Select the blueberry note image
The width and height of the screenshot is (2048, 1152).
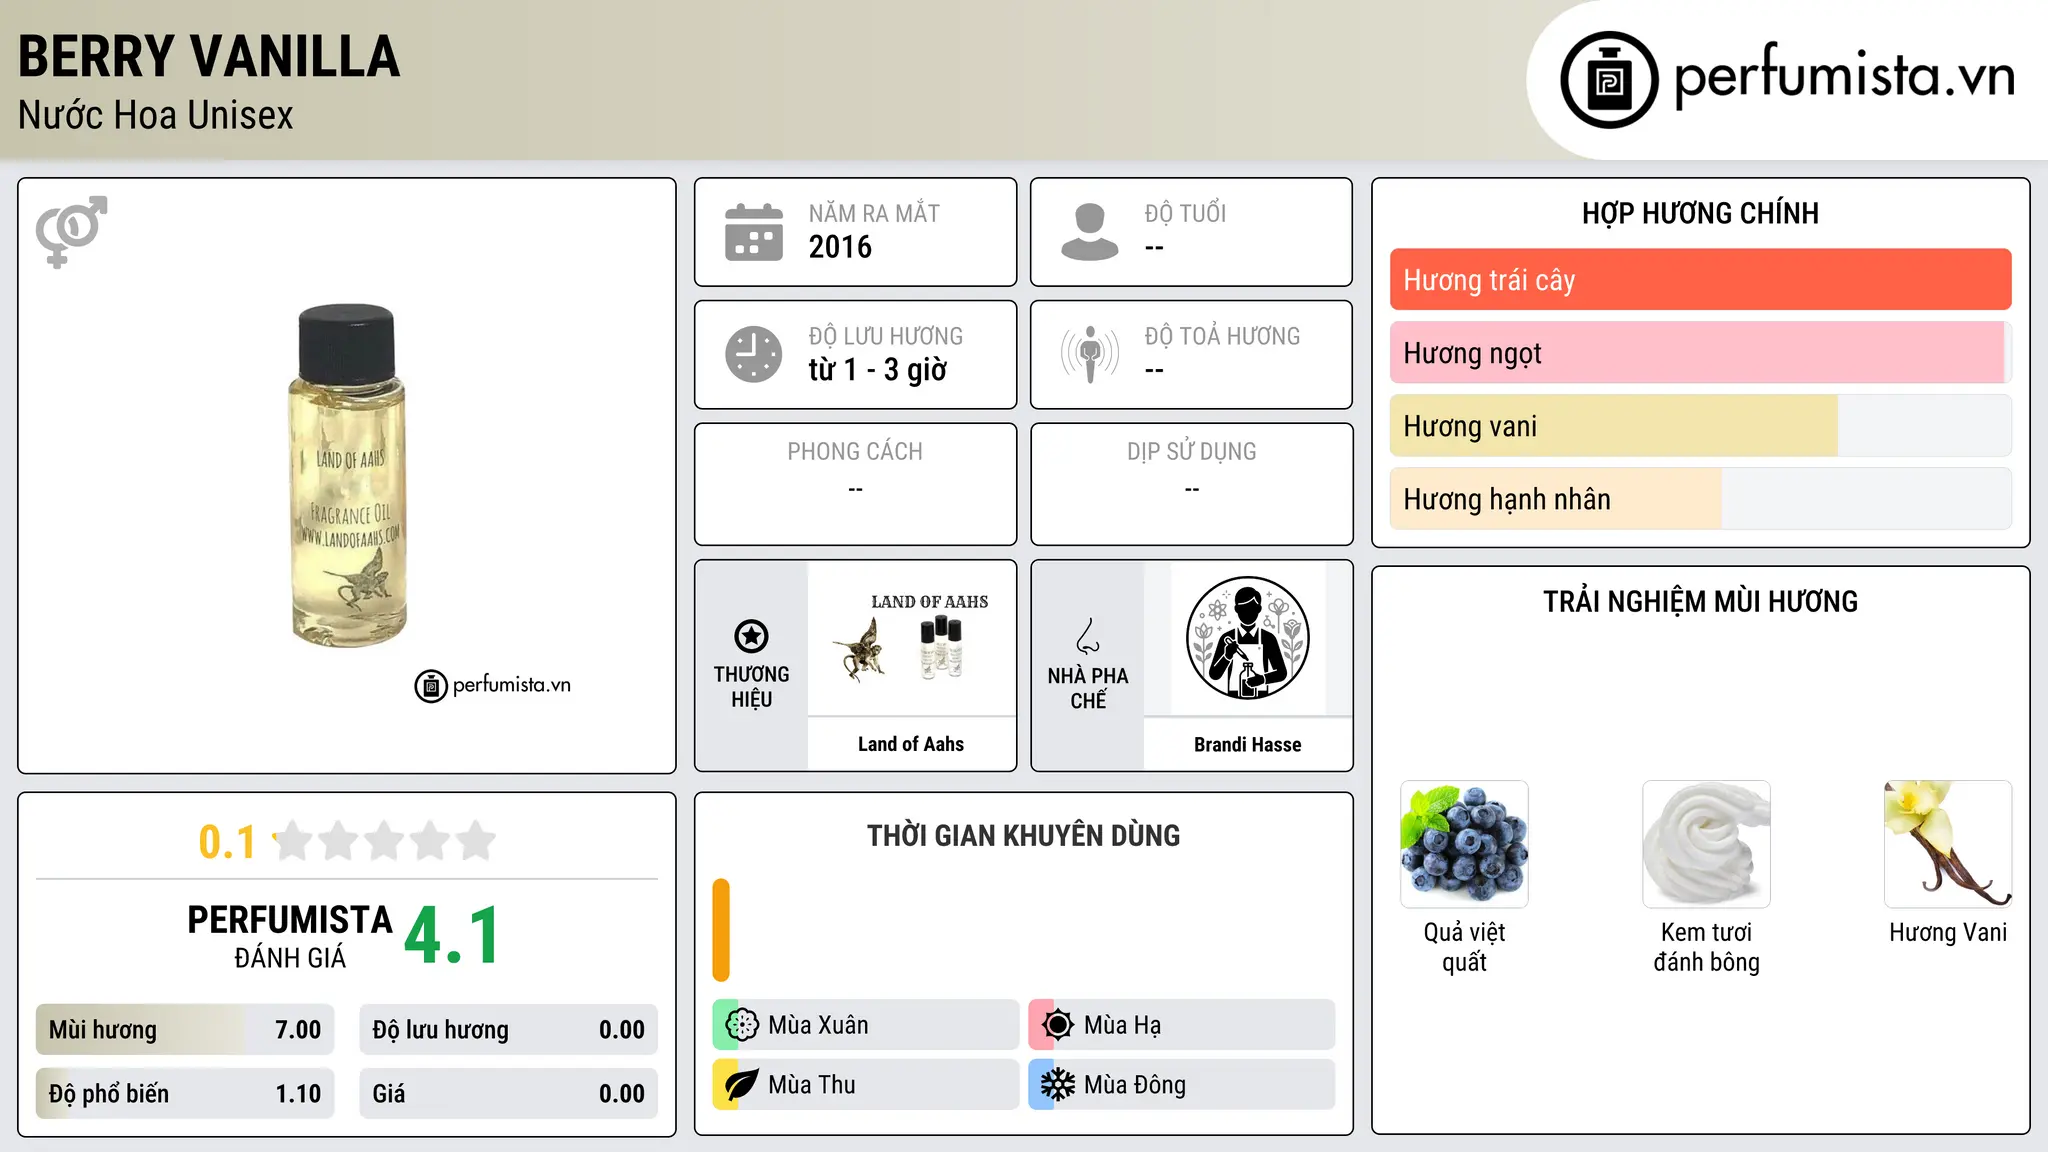tap(1464, 844)
